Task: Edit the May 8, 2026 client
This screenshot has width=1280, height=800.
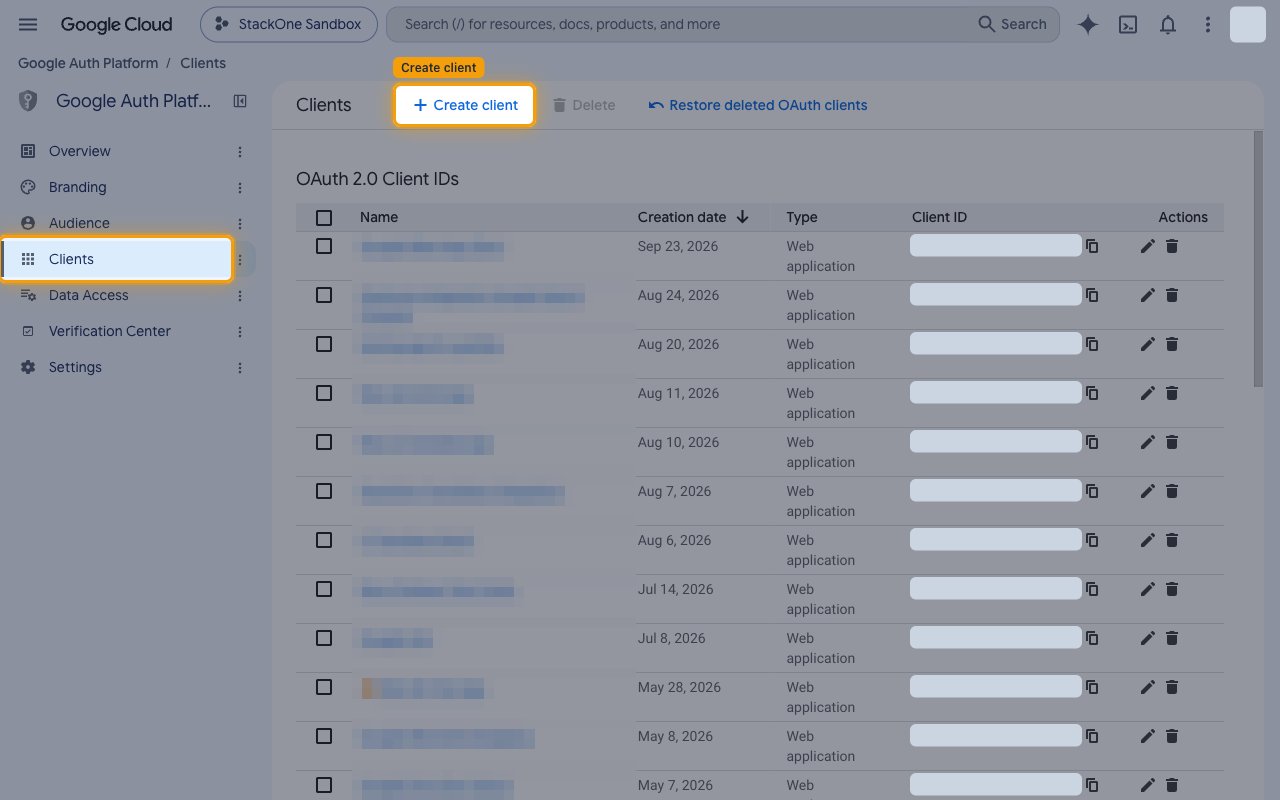Action: pos(1147,736)
